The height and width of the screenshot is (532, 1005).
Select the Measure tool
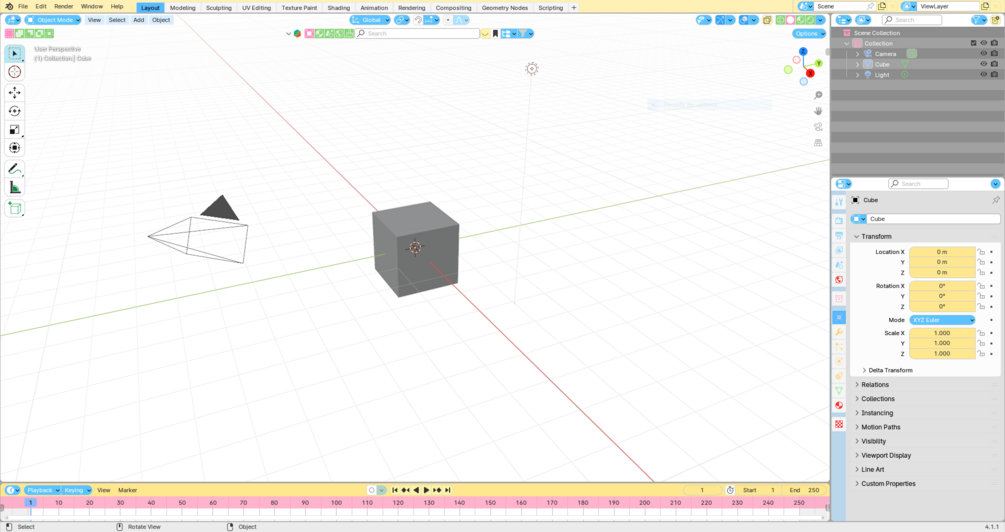[15, 188]
